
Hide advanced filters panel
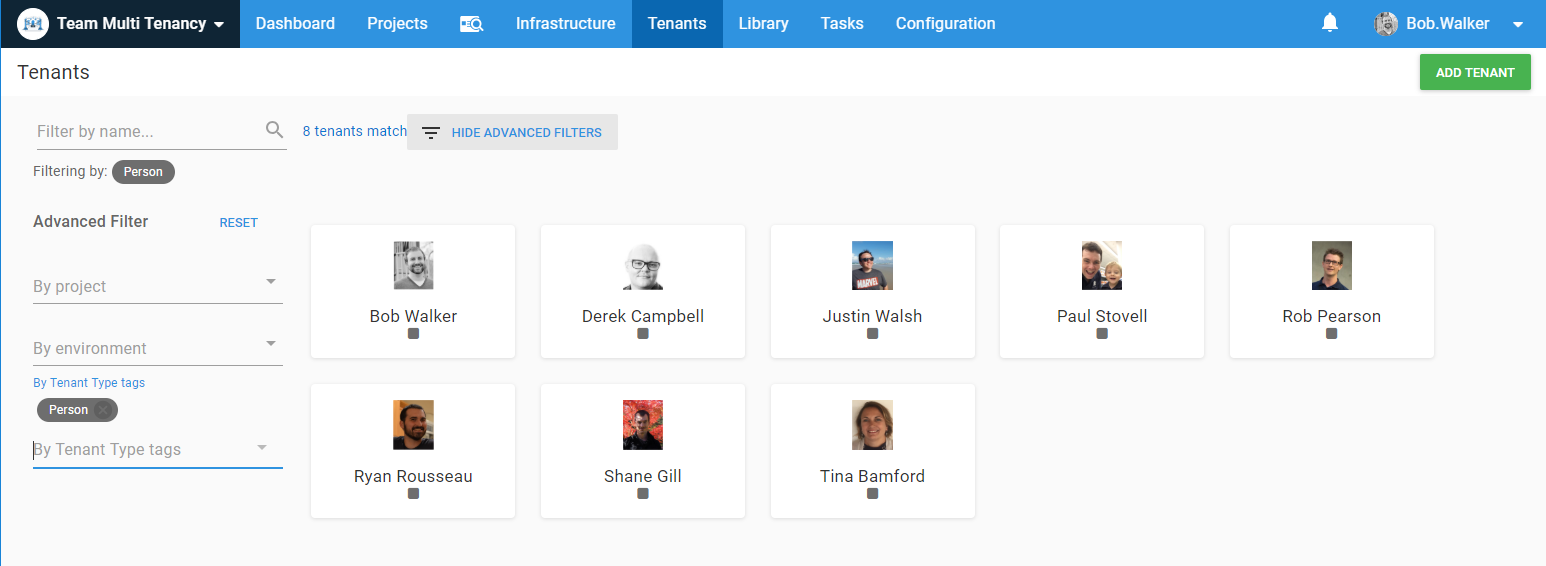click(x=512, y=132)
